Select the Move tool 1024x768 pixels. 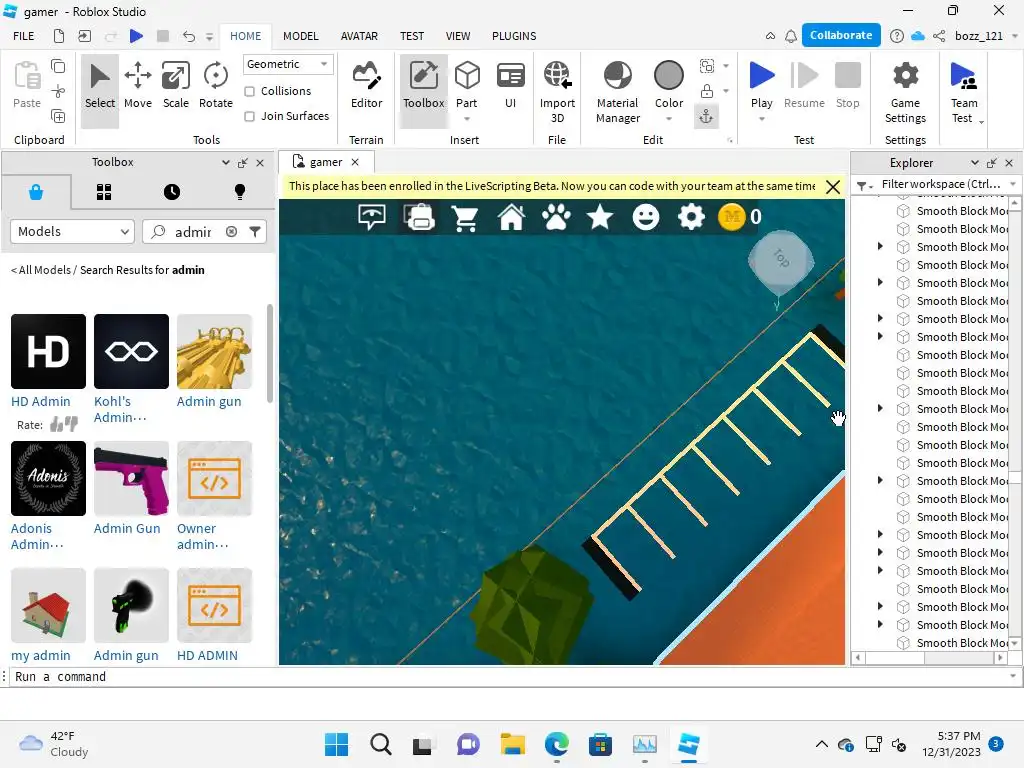pyautogui.click(x=138, y=86)
